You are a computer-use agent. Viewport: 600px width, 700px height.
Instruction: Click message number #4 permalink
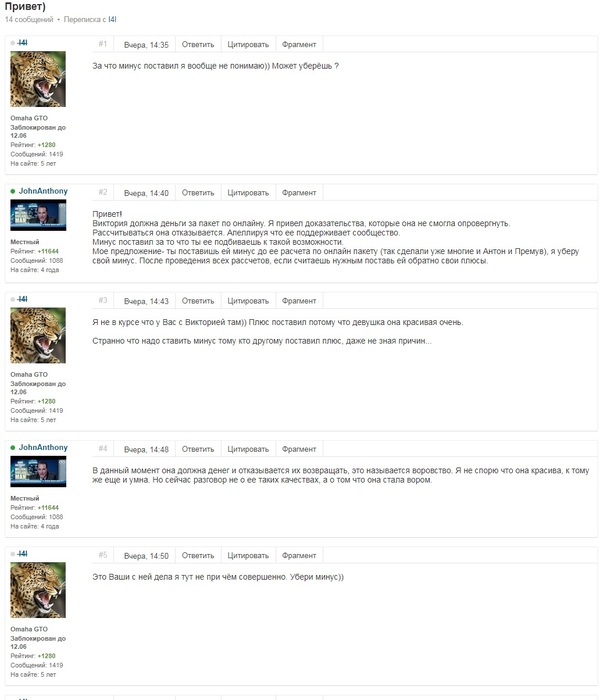[x=103, y=449]
